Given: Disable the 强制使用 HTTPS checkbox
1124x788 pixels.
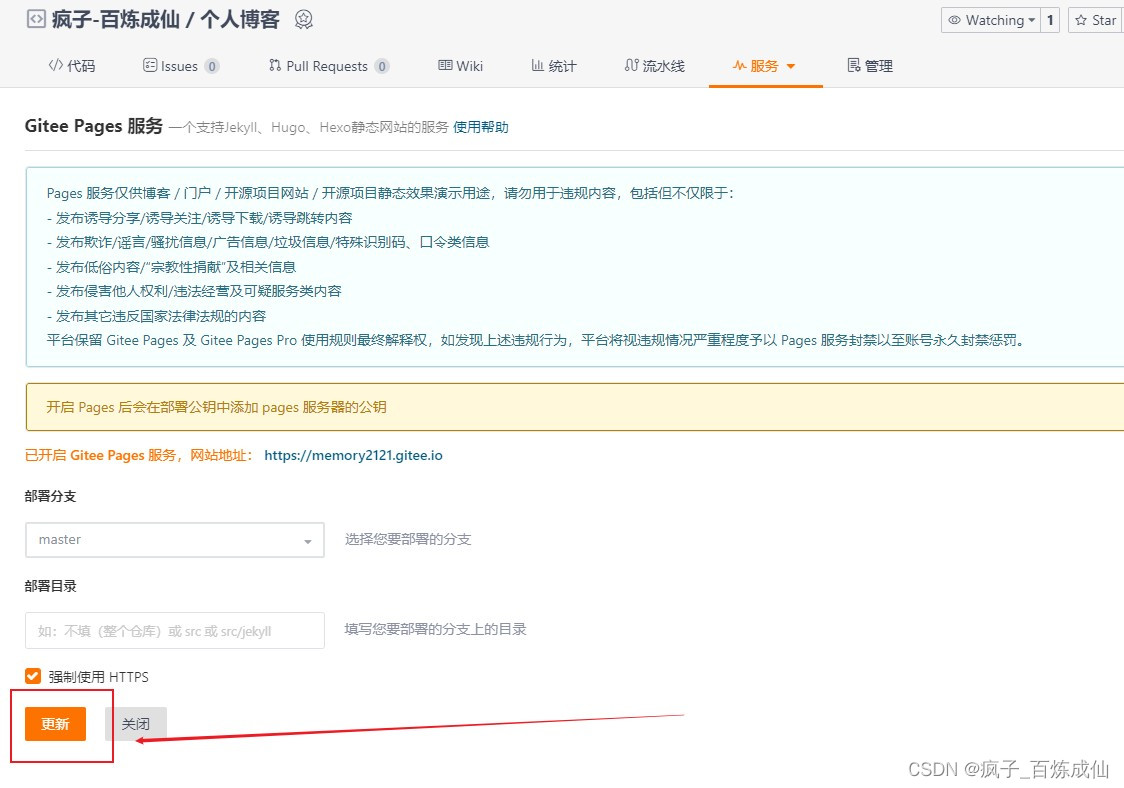Looking at the screenshot, I should pos(31,676).
